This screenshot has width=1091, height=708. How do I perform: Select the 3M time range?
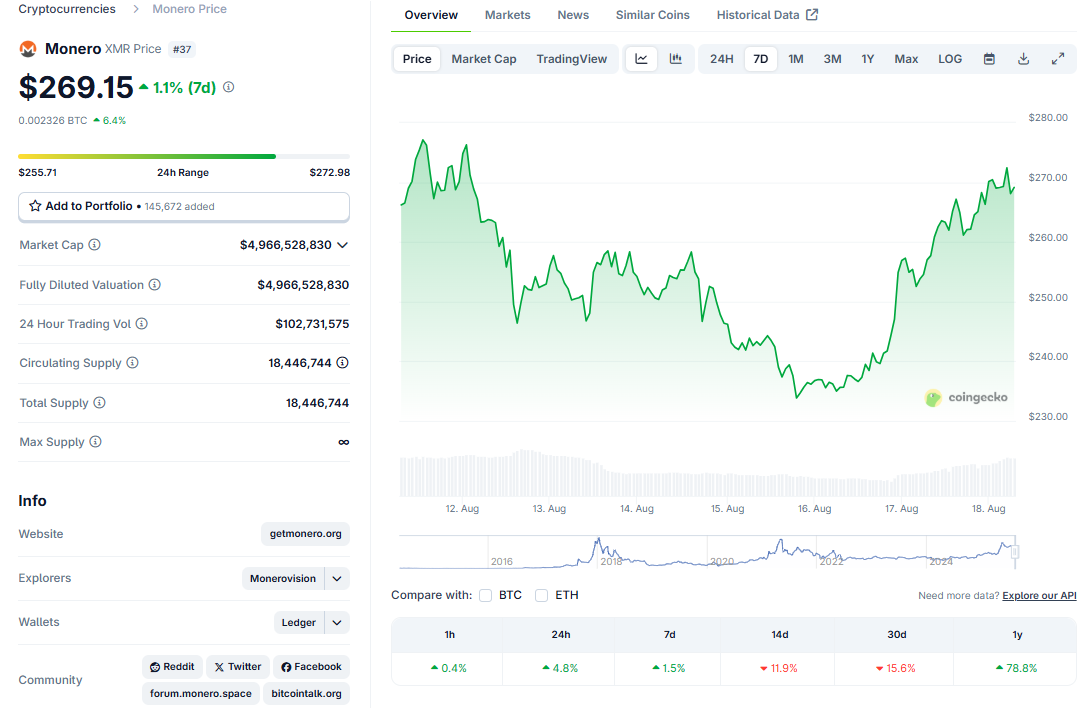coord(832,59)
